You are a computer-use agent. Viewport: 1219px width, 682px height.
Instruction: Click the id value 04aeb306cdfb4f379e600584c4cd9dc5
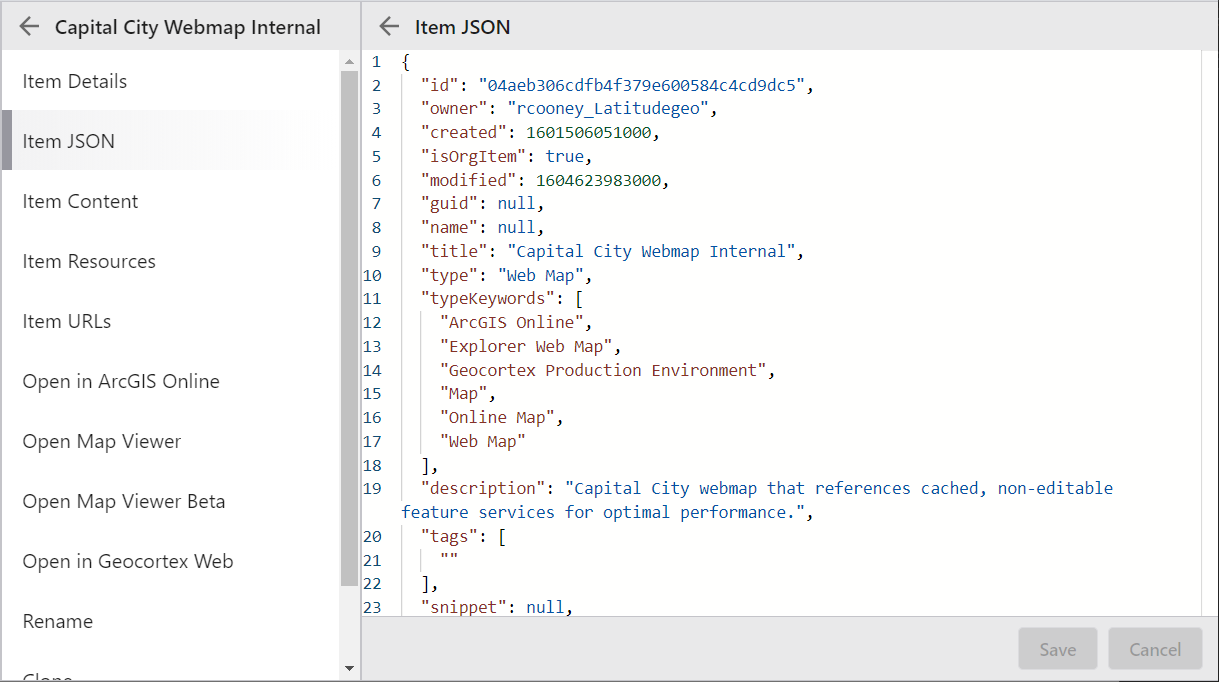(642, 85)
